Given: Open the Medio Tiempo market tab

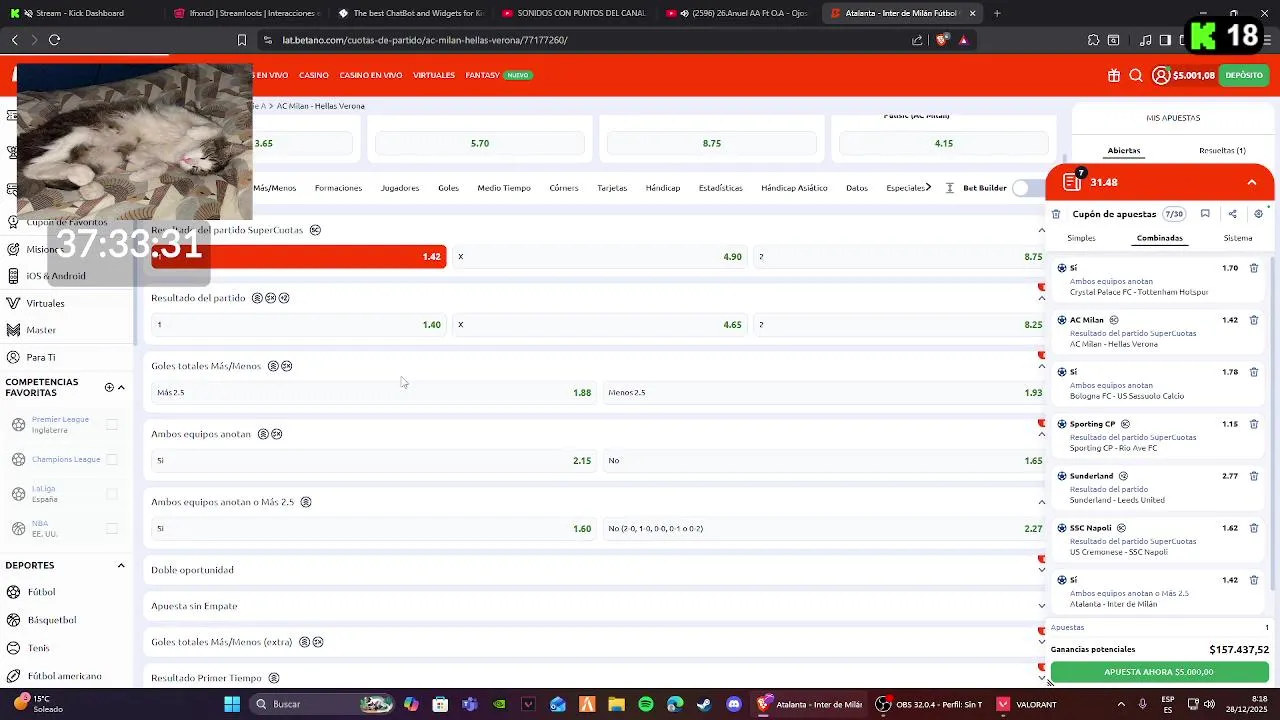Looking at the screenshot, I should click(x=504, y=188).
